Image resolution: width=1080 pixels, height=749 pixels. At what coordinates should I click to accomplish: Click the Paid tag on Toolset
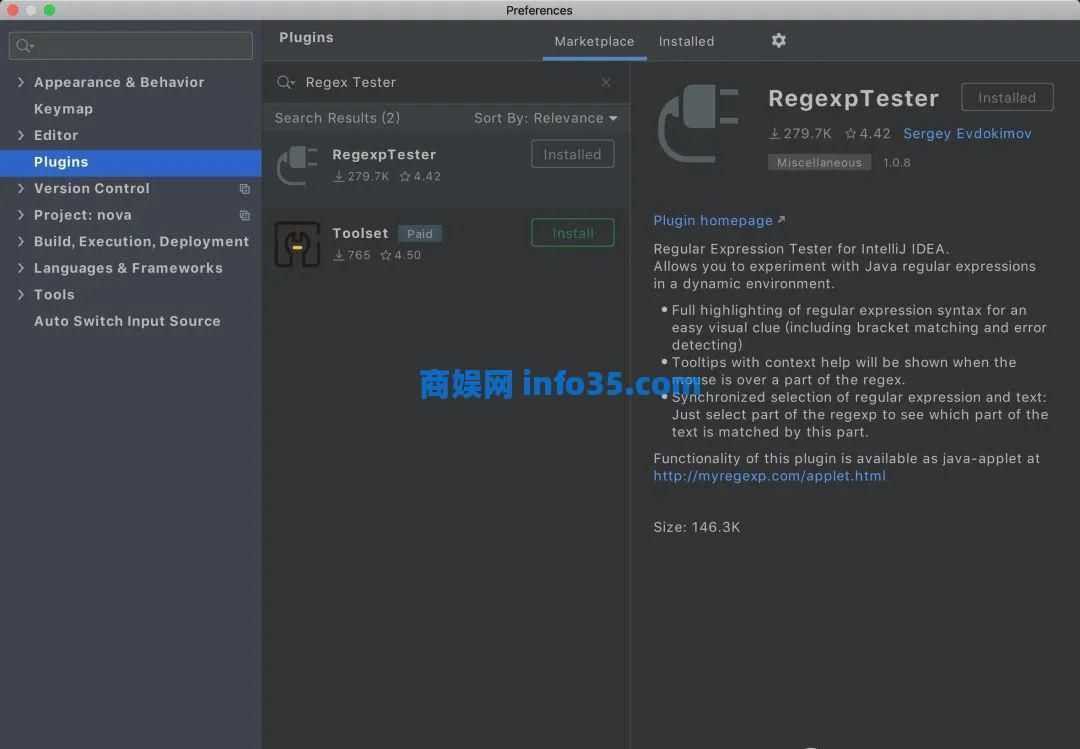[419, 234]
